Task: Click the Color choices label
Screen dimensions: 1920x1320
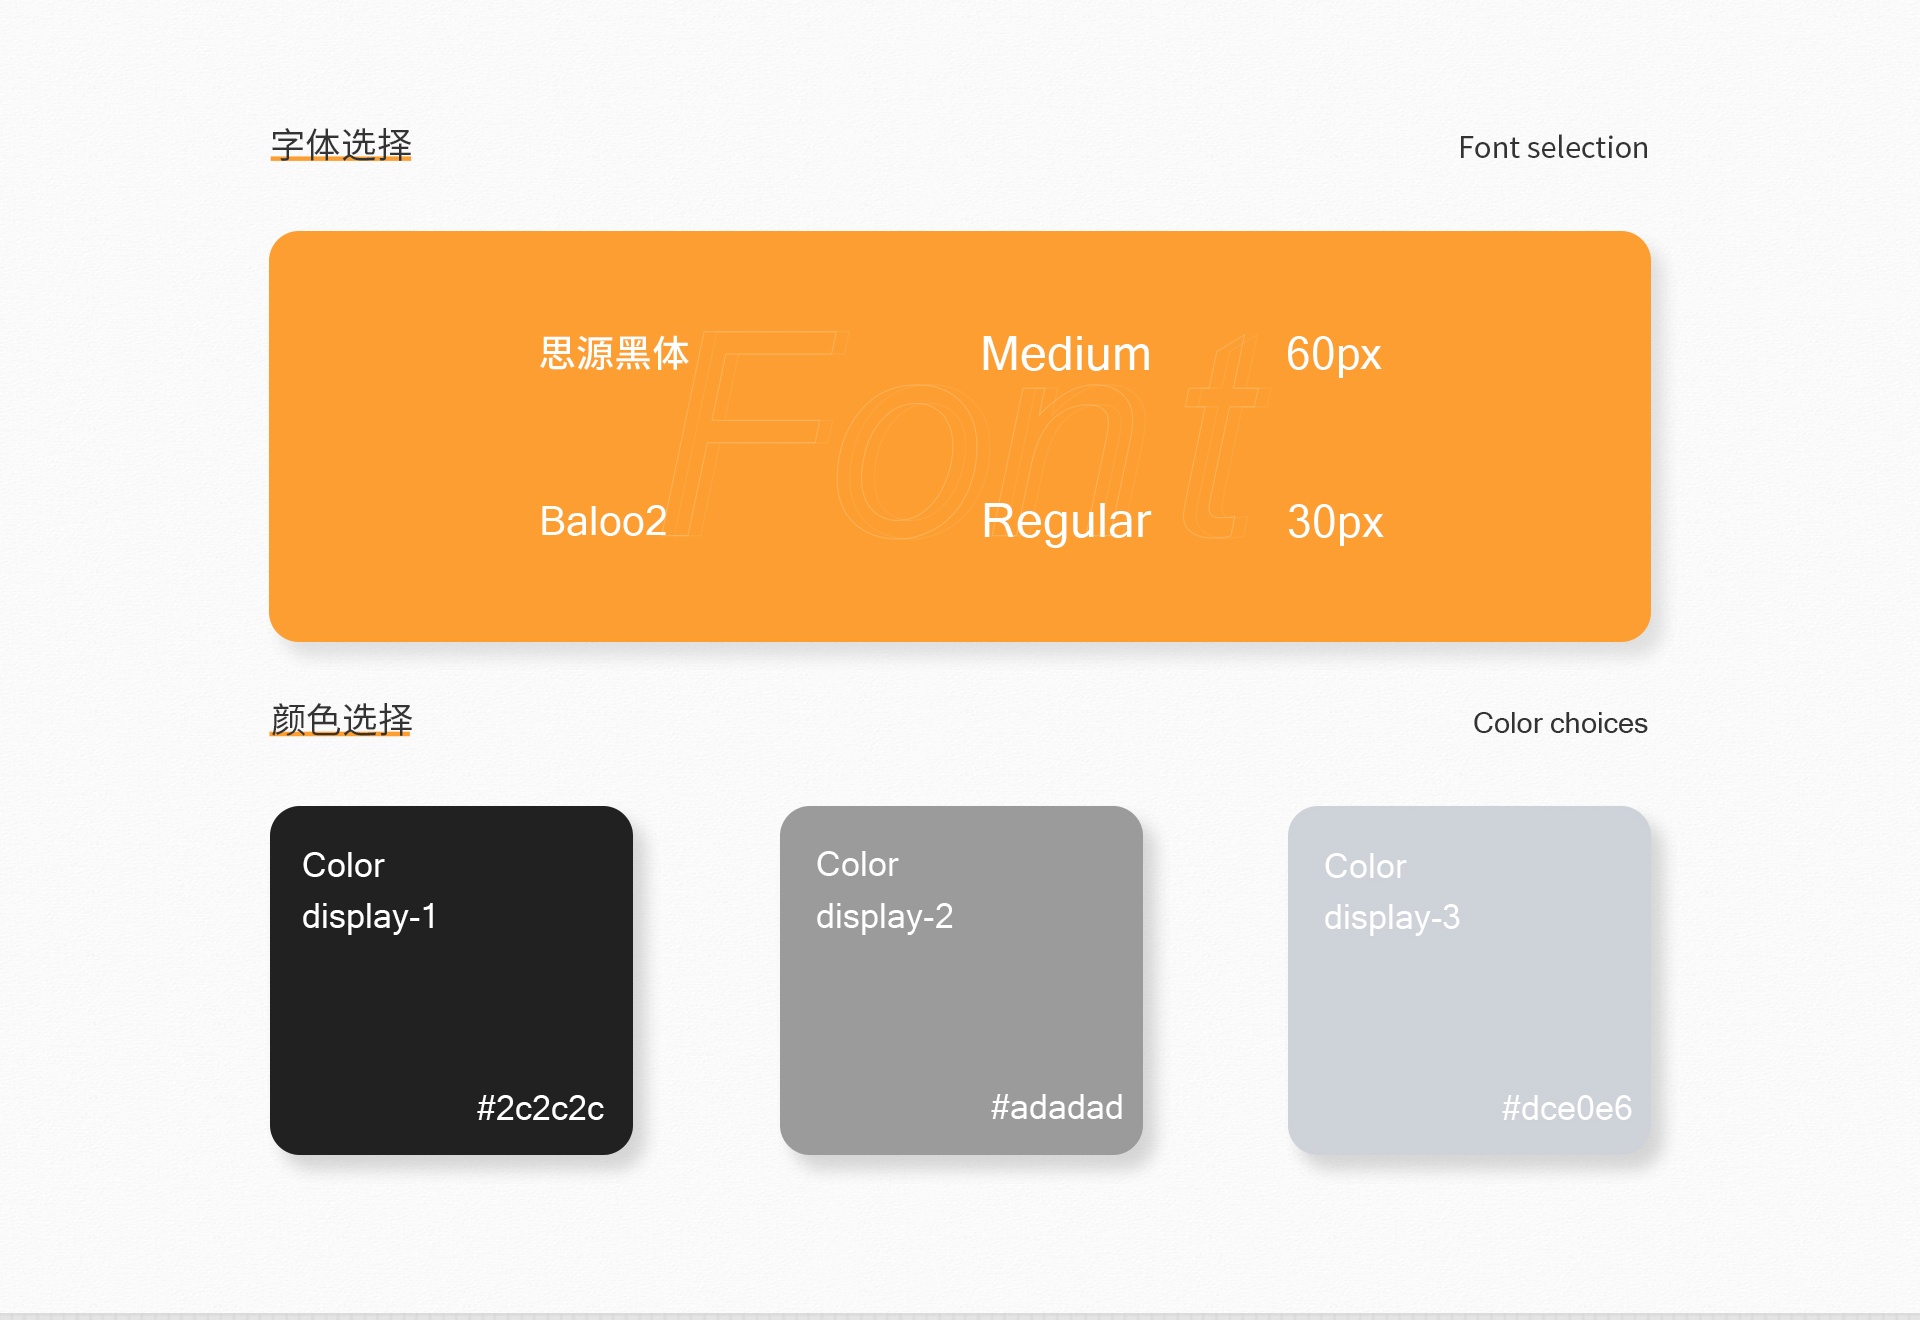Action: pos(1559,723)
